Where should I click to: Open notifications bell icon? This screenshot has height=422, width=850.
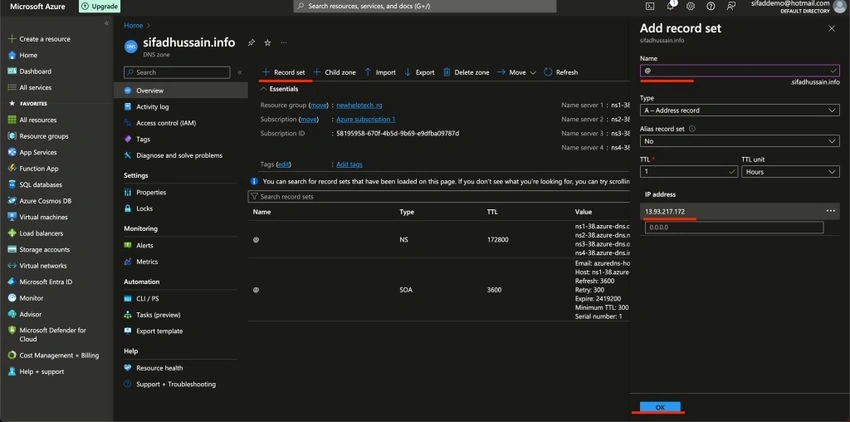click(671, 5)
